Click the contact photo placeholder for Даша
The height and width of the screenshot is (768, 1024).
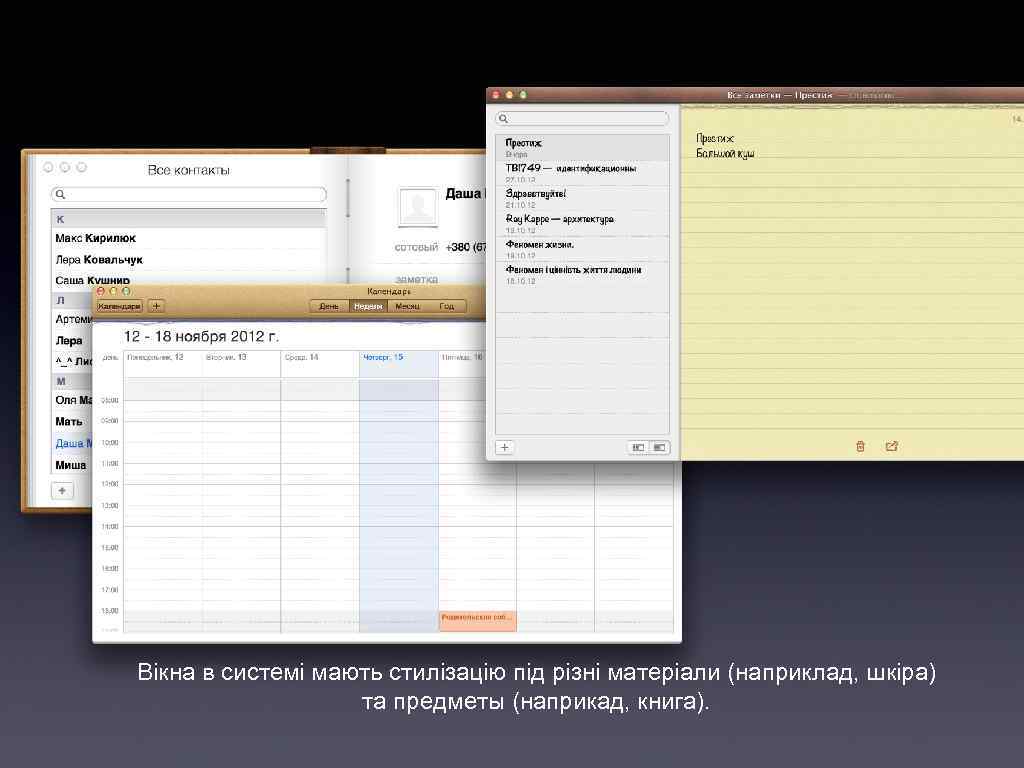click(417, 207)
